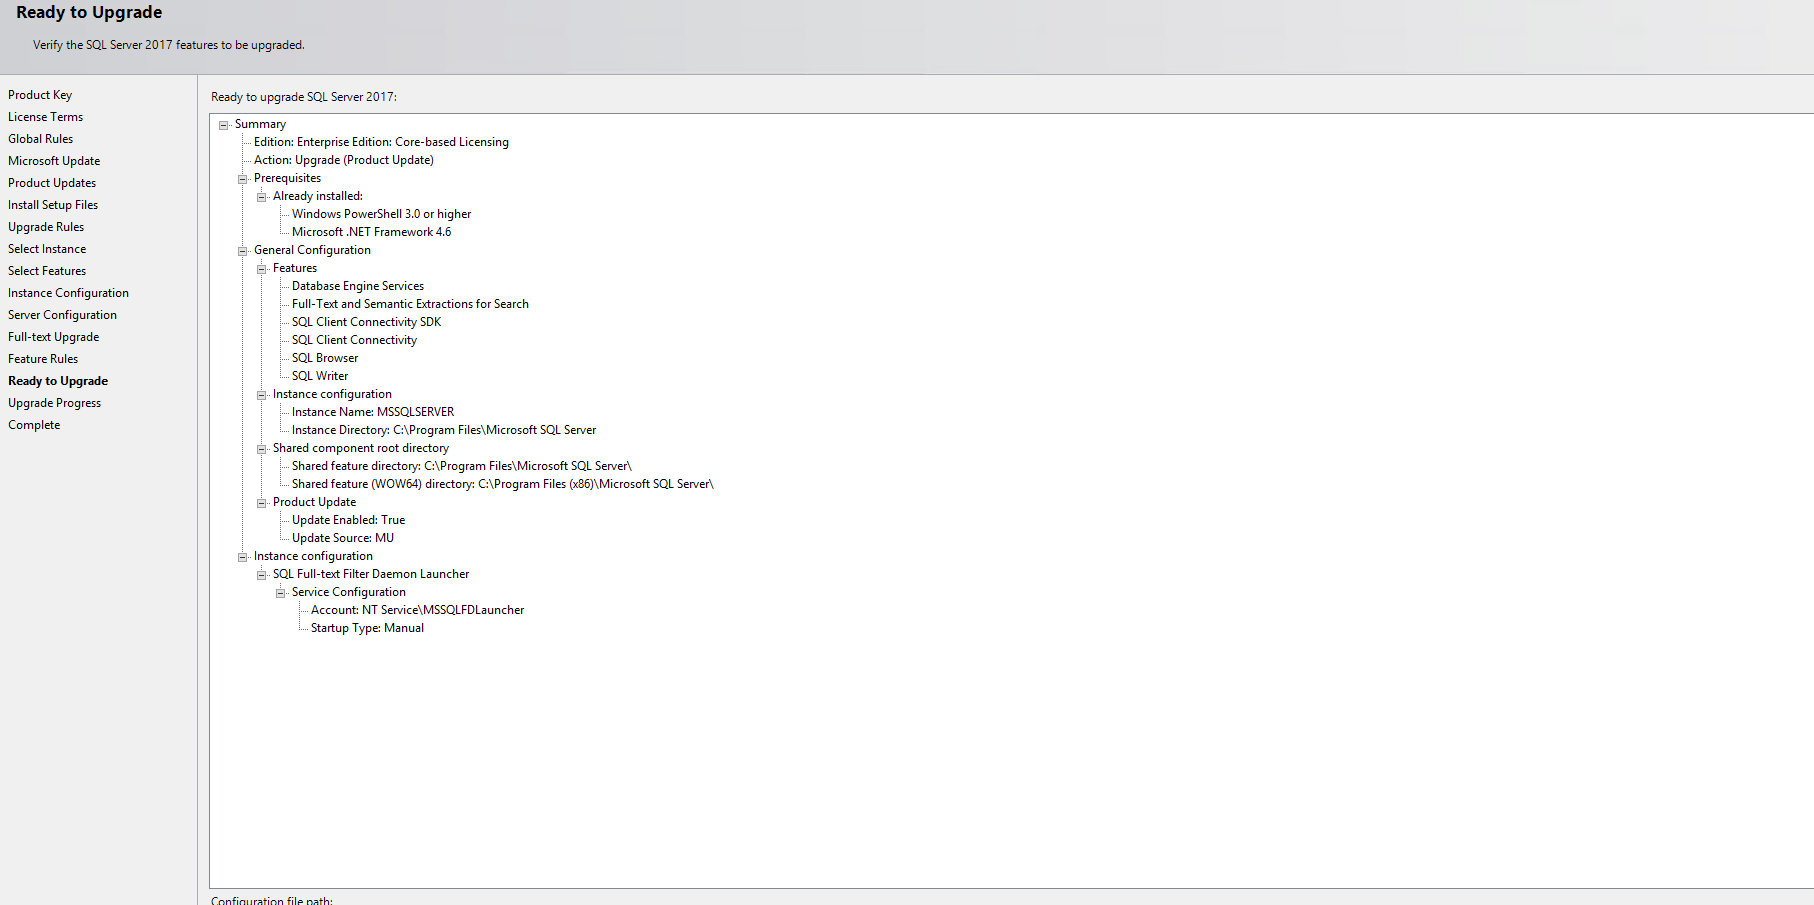This screenshot has height=905, width=1814.
Task: Open the Product Key step in sidebar
Action: click(40, 95)
